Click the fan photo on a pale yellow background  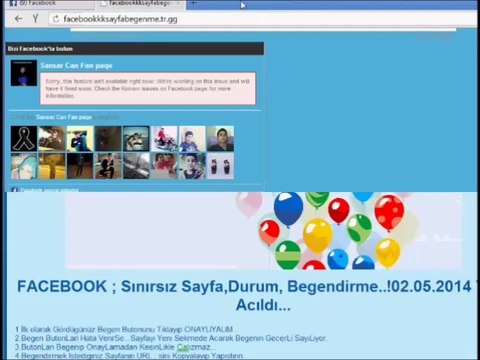click(80, 139)
